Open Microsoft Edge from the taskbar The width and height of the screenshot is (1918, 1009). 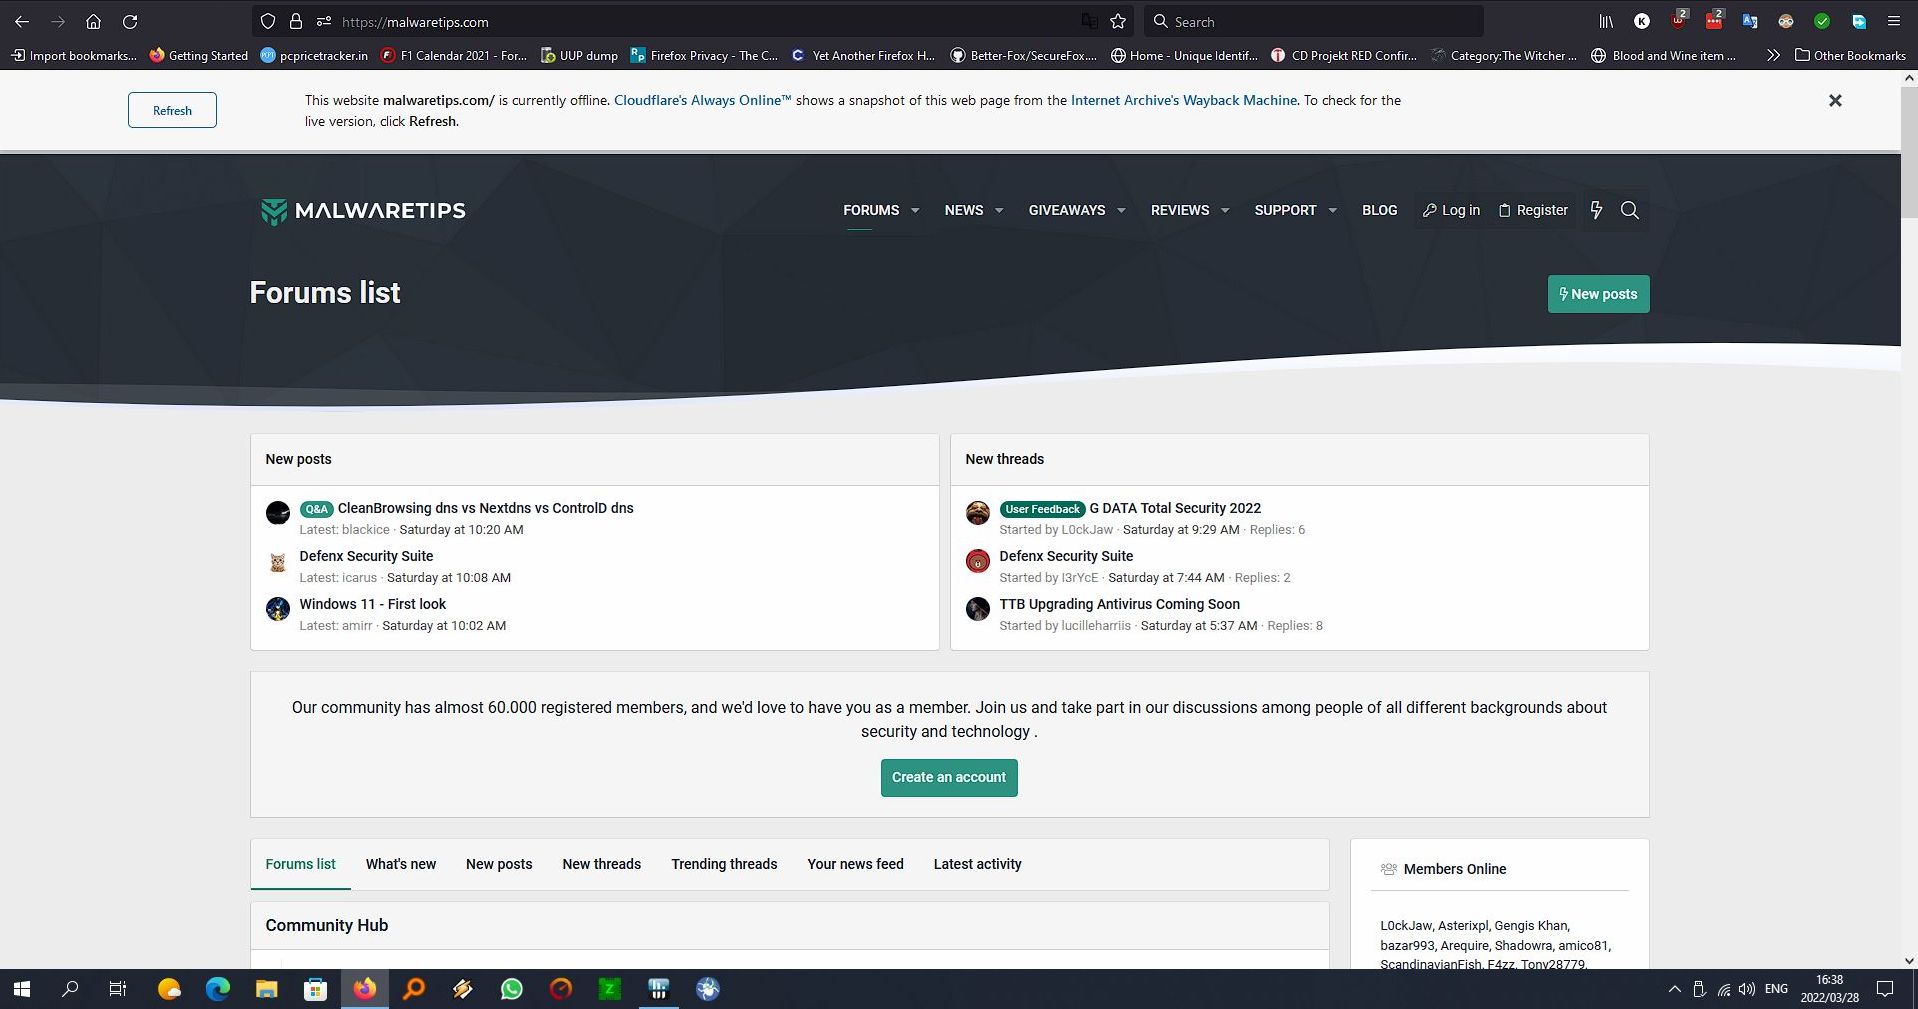point(217,989)
